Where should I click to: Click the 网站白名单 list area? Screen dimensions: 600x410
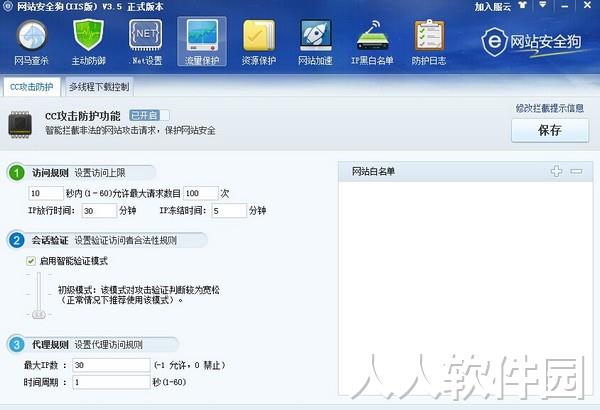pyautogui.click(x=465, y=288)
